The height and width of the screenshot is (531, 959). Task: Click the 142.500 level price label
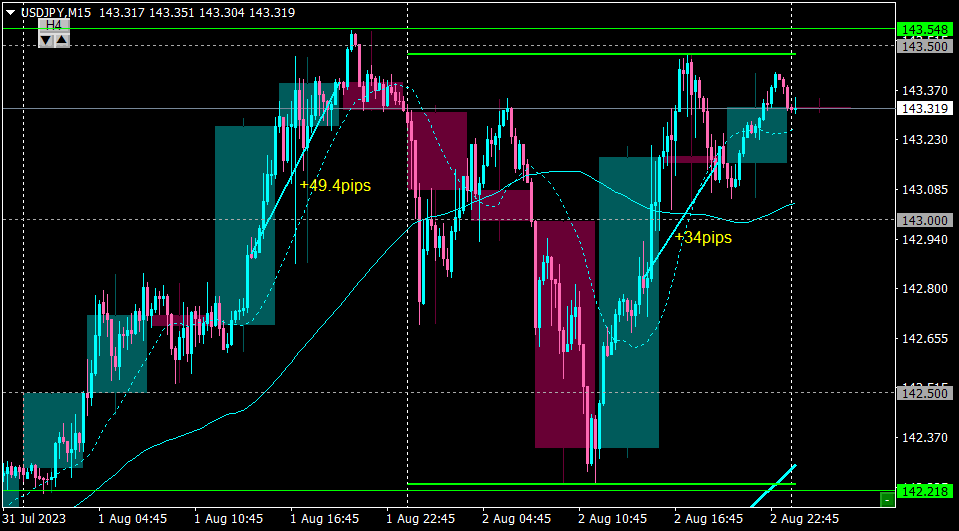925,393
